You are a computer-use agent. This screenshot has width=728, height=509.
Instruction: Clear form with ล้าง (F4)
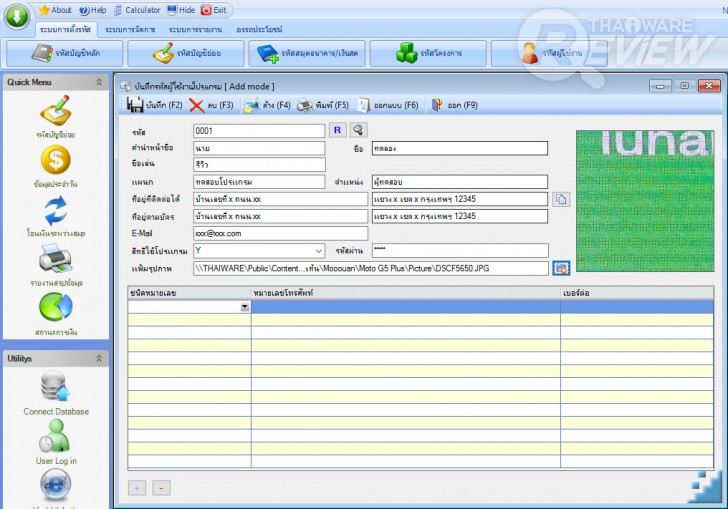268,105
